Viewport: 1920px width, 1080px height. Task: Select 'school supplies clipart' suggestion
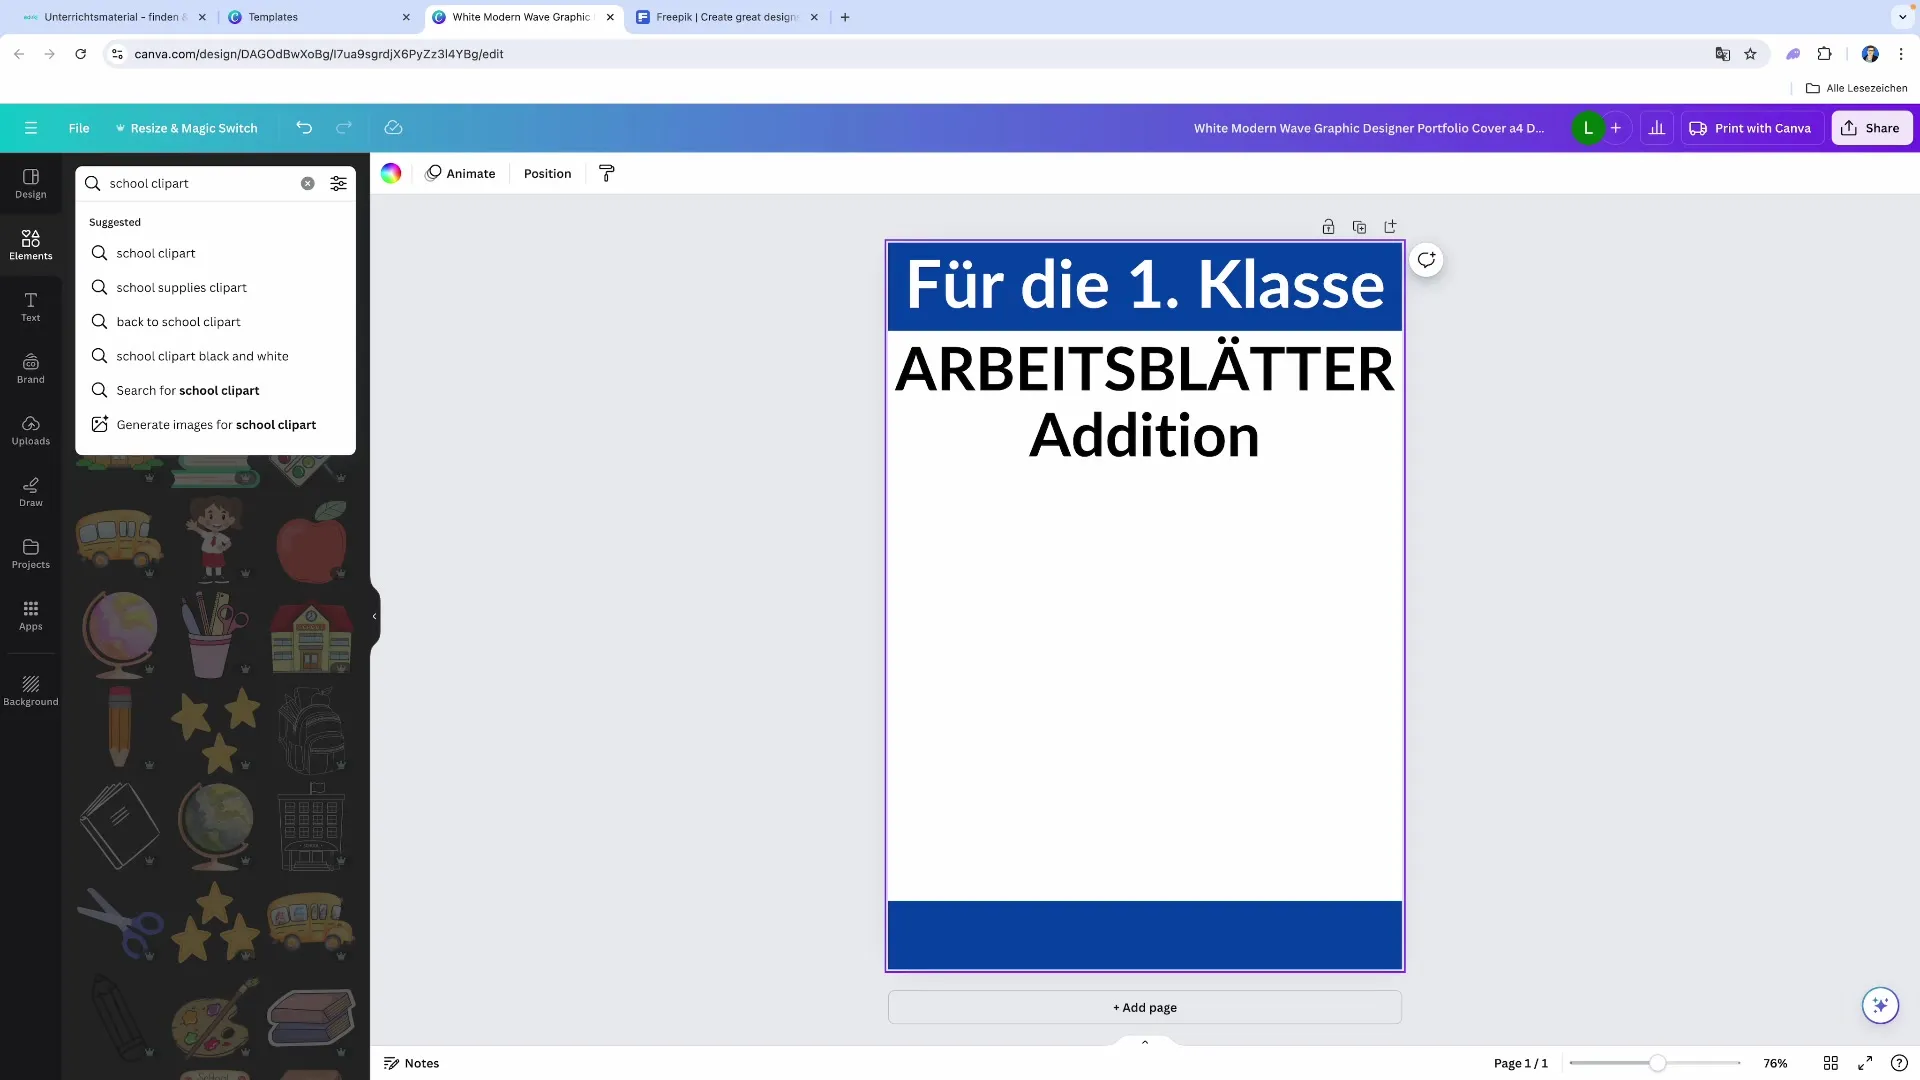[x=181, y=288]
